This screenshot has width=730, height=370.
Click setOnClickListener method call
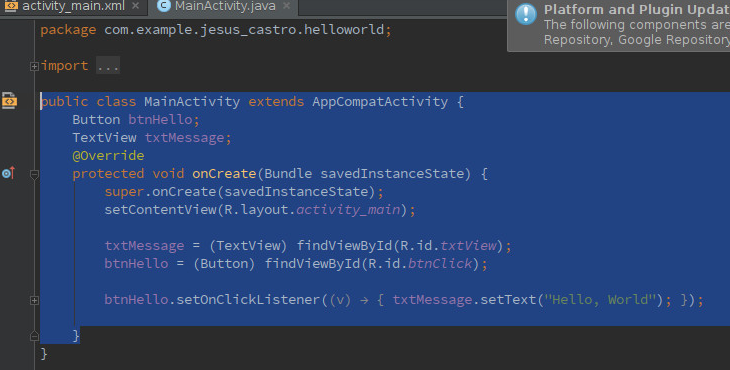(x=249, y=300)
